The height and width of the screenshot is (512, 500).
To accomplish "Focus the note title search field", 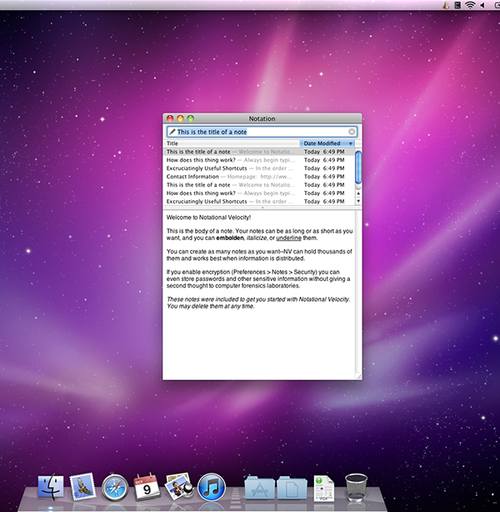I will 262,132.
